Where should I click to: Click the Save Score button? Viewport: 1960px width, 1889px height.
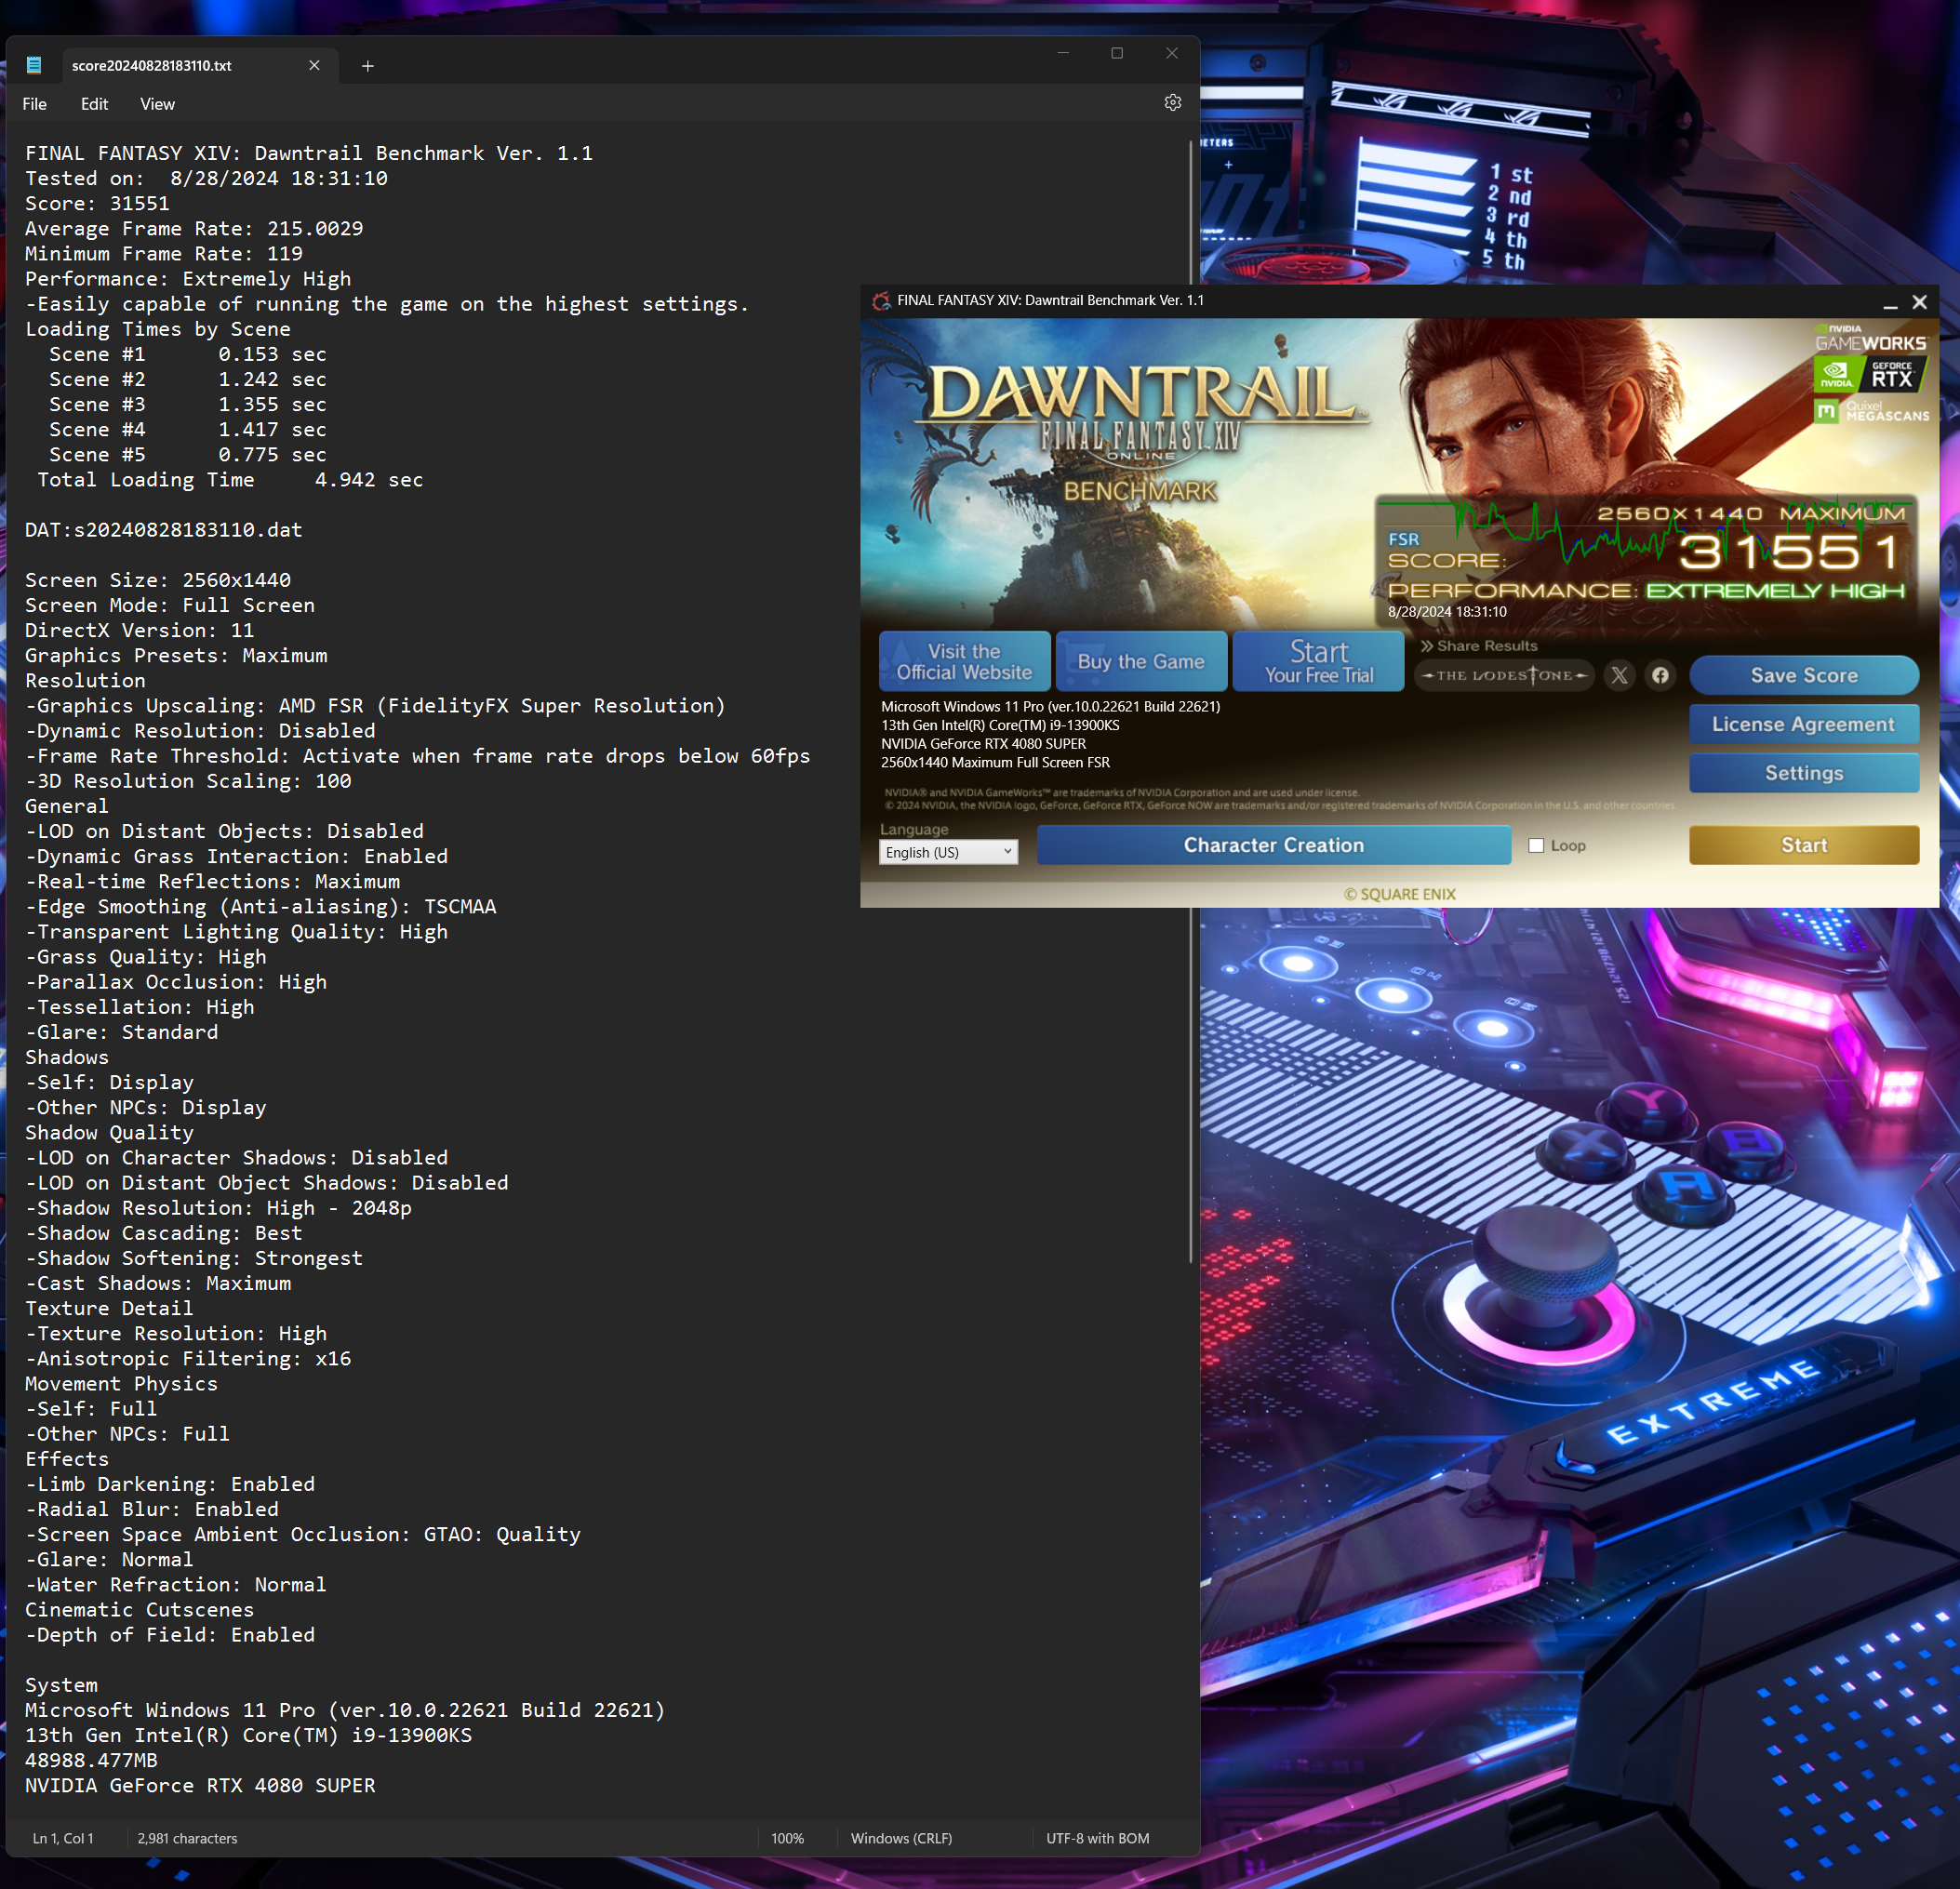point(1803,675)
